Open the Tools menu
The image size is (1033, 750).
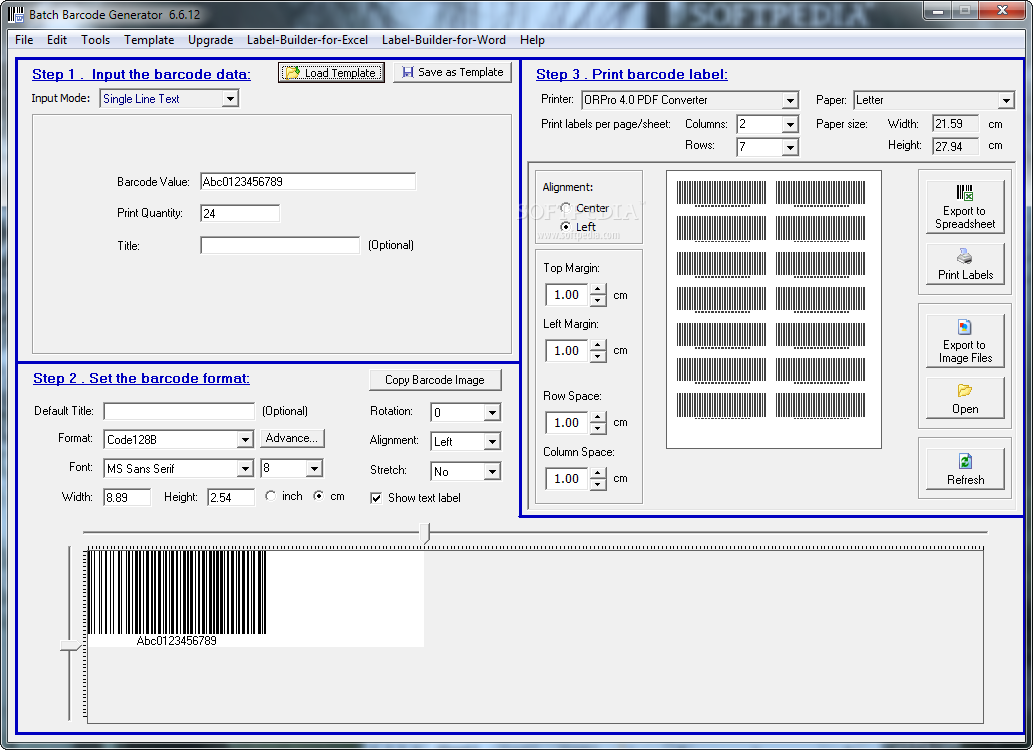96,40
